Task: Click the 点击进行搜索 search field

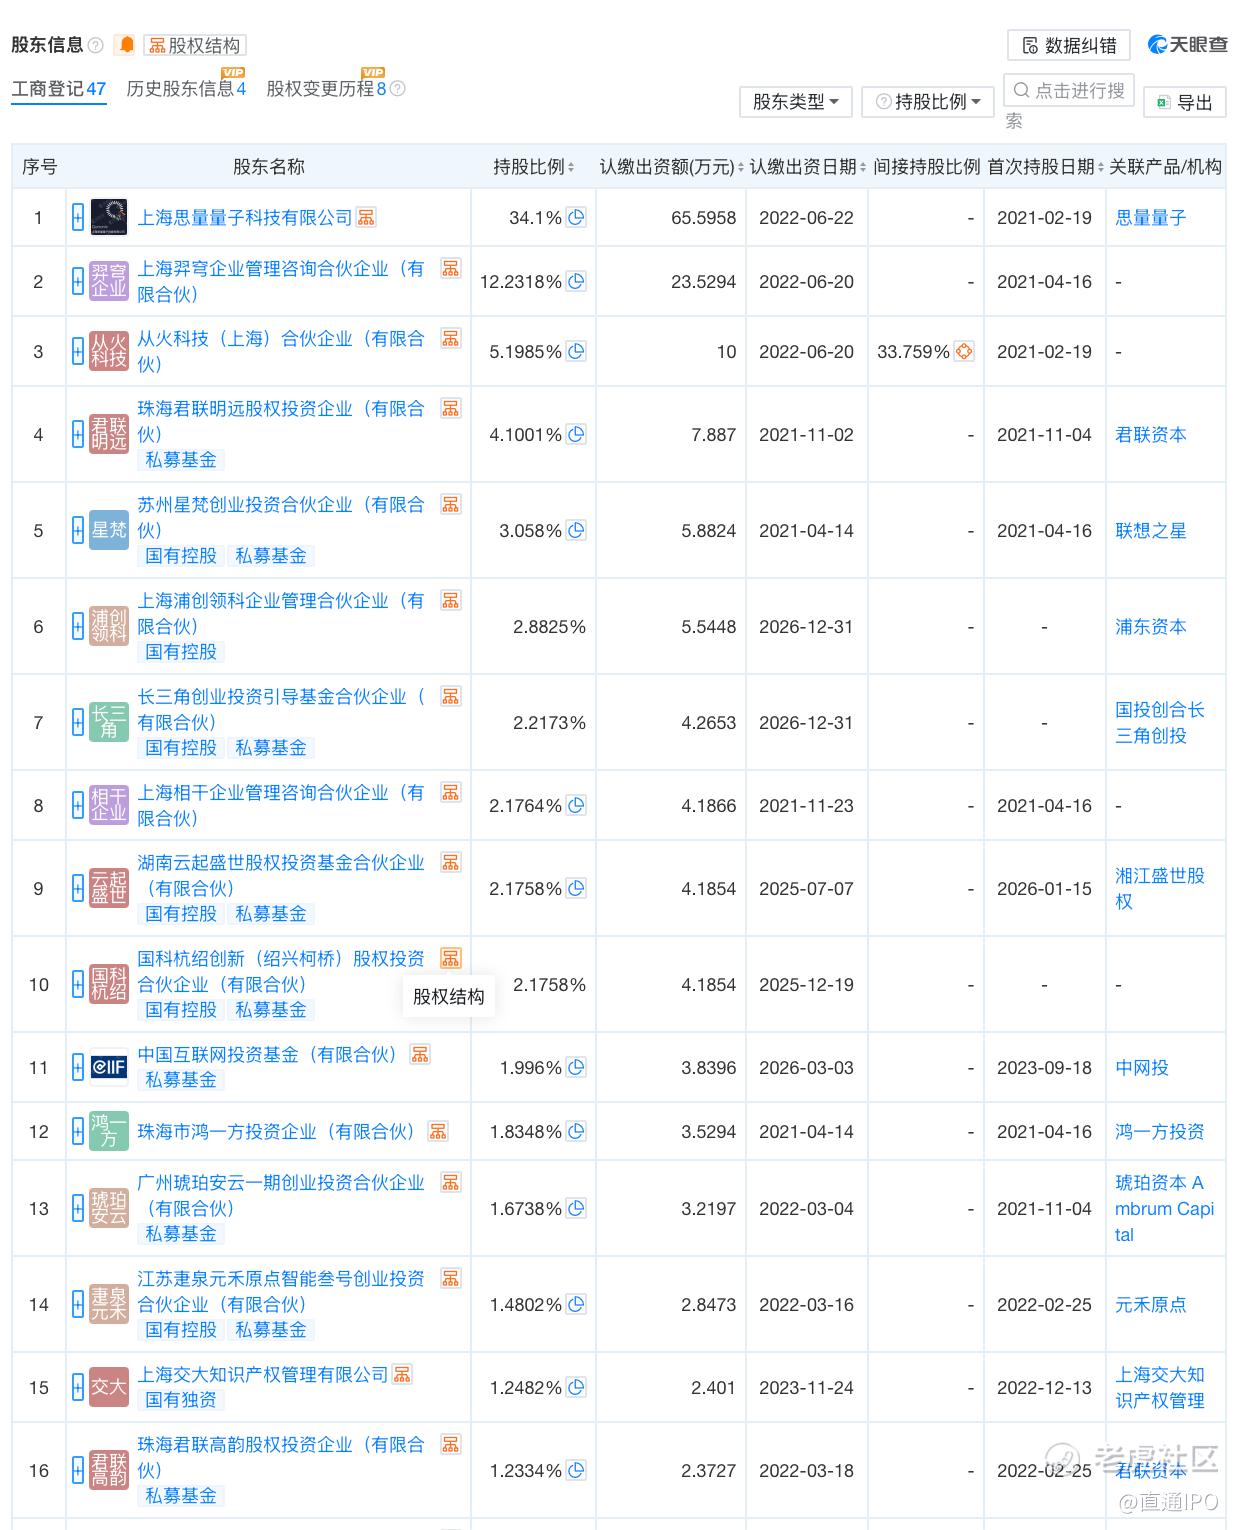Action: click(1069, 91)
